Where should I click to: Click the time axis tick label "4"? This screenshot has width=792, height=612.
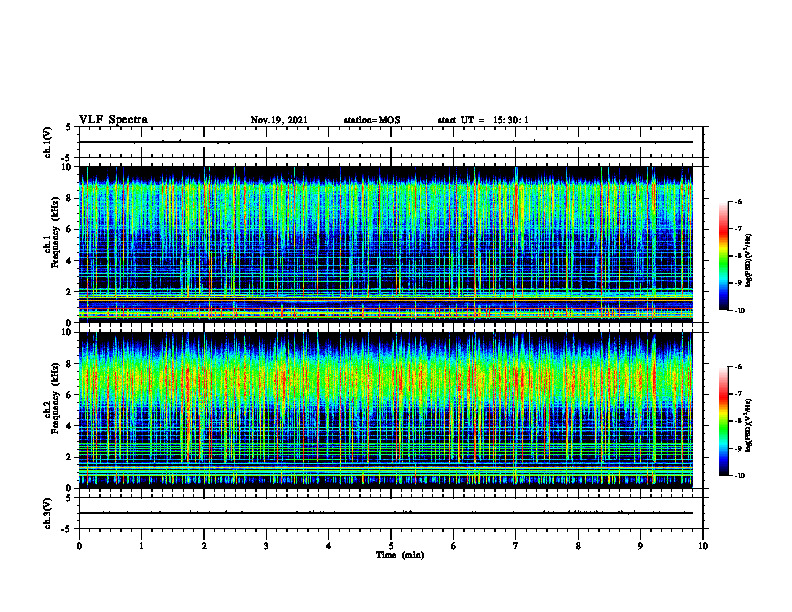[329, 546]
